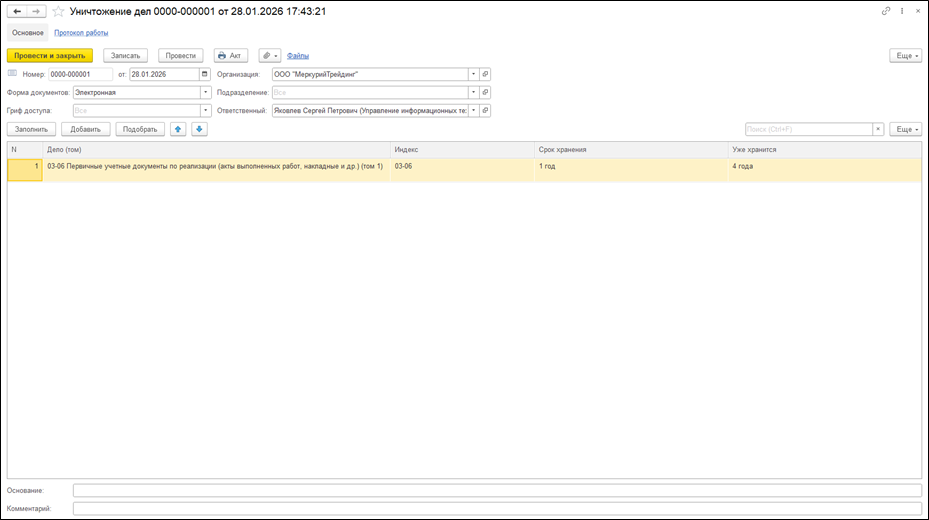
Task: Open the paperclip attachments menu
Action: [269, 56]
